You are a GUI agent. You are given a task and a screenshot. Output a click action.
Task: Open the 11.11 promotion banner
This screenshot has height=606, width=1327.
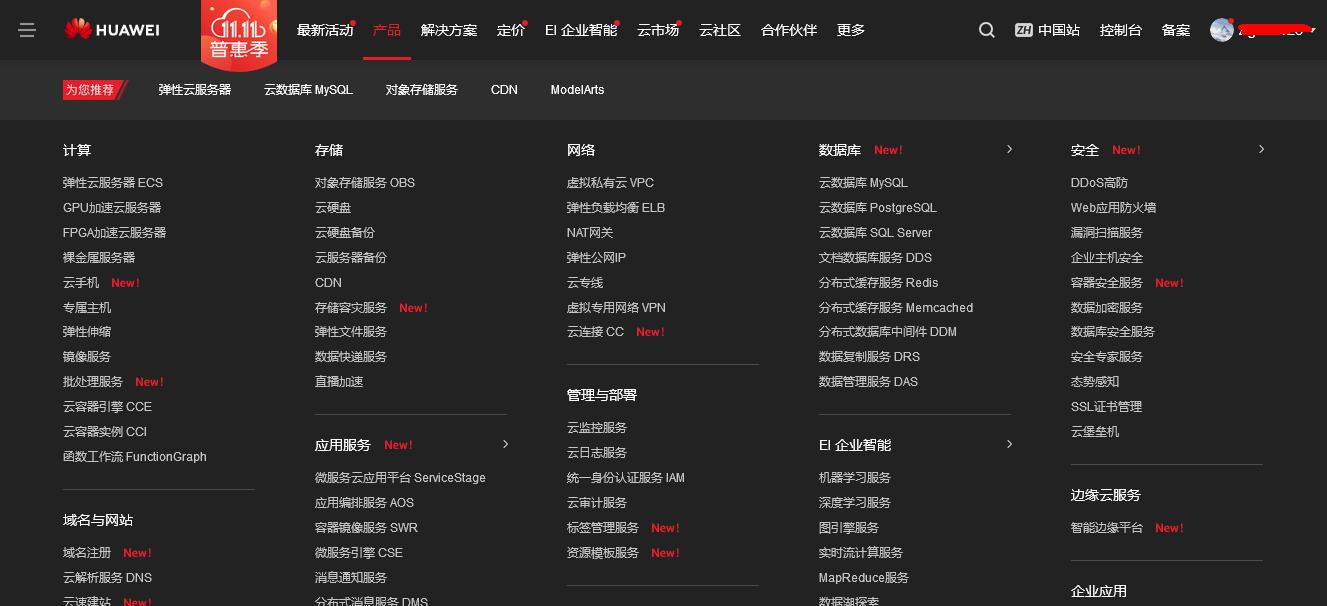239,34
